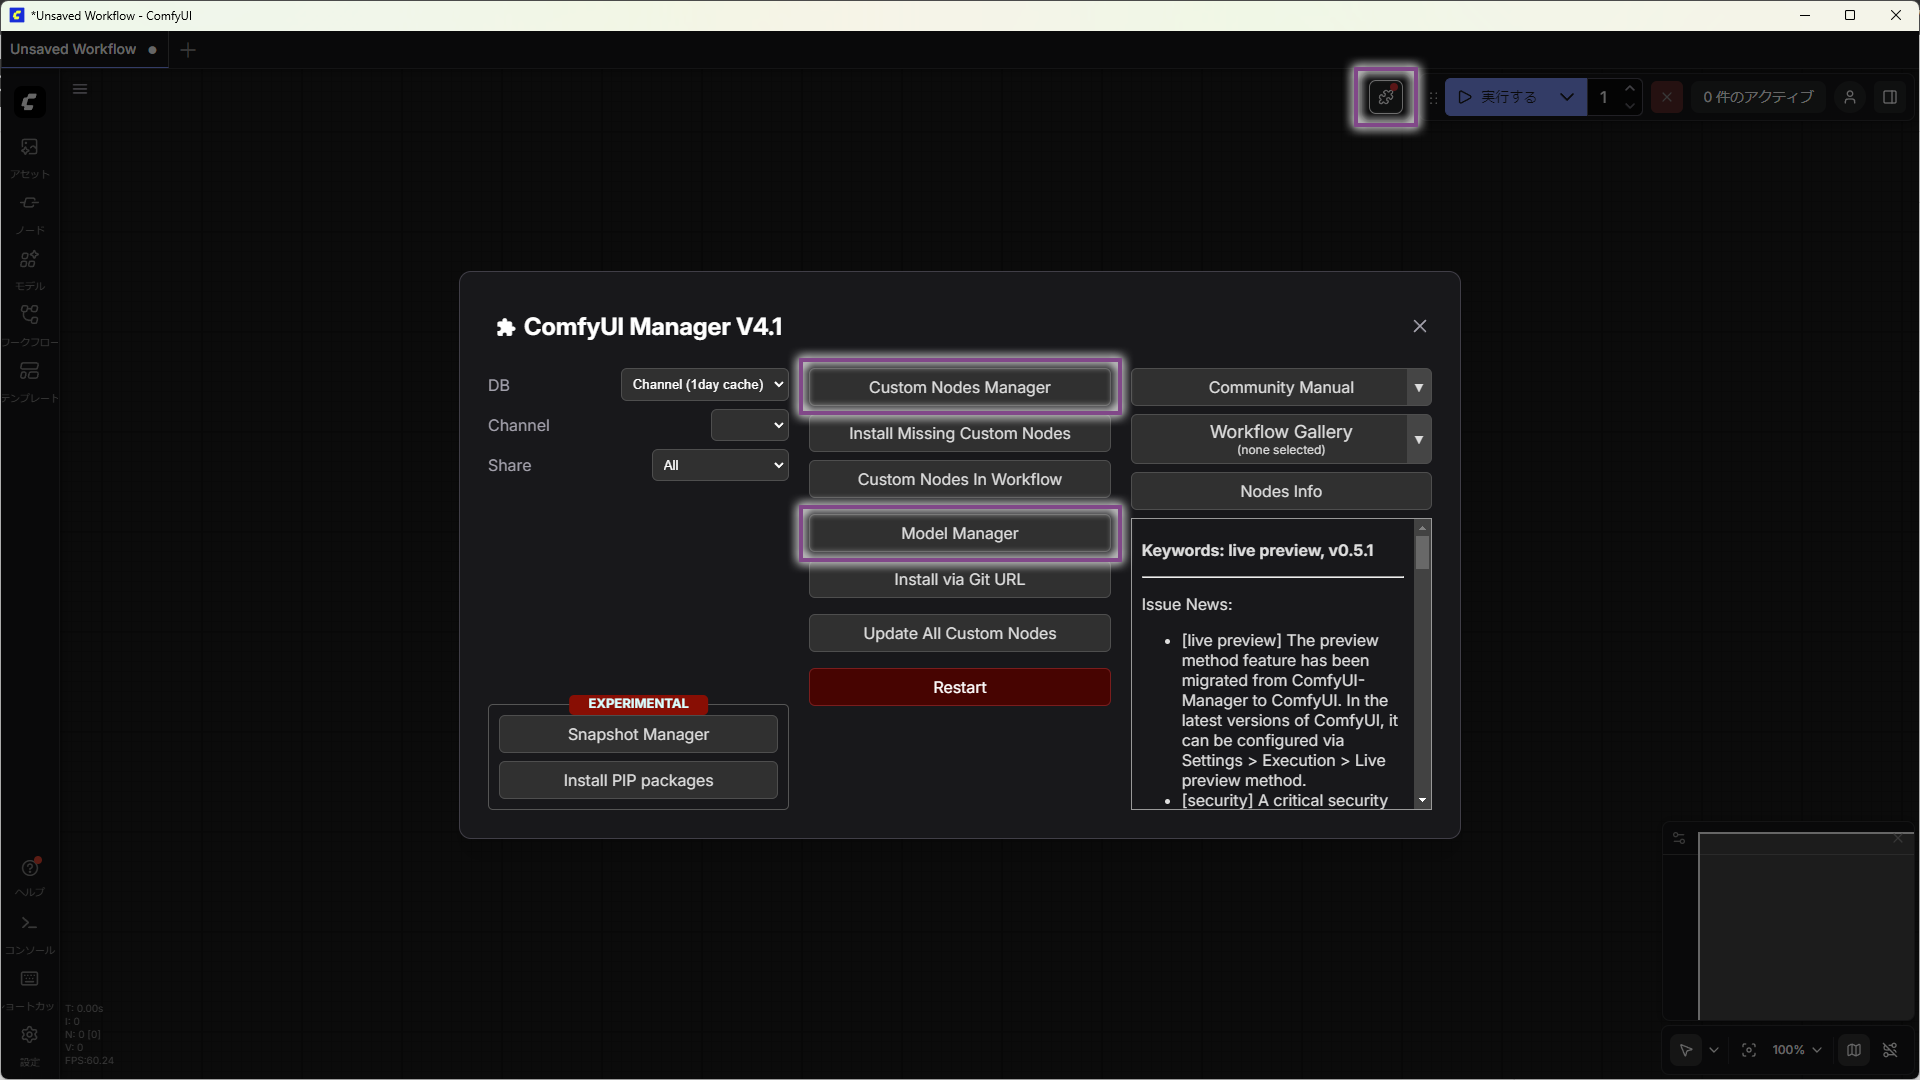The height and width of the screenshot is (1080, 1920).
Task: Open the DB Channel cache dropdown
Action: [705, 385]
